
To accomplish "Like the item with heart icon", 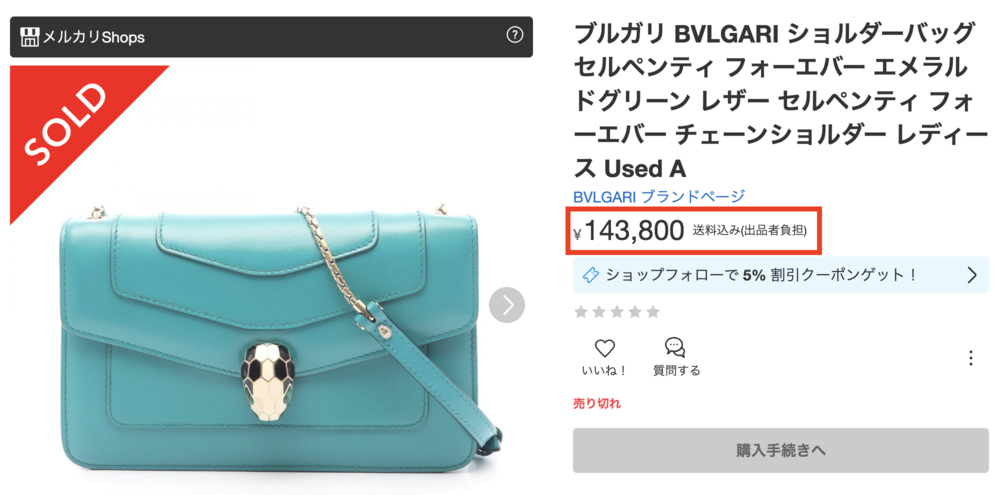I will [x=604, y=348].
